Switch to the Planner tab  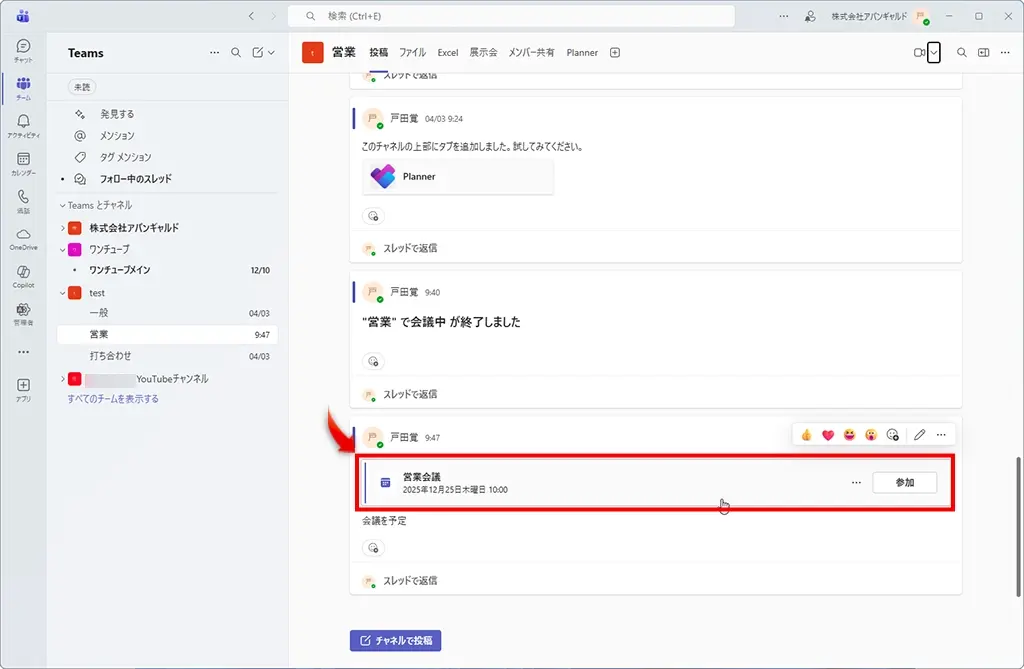click(x=582, y=53)
